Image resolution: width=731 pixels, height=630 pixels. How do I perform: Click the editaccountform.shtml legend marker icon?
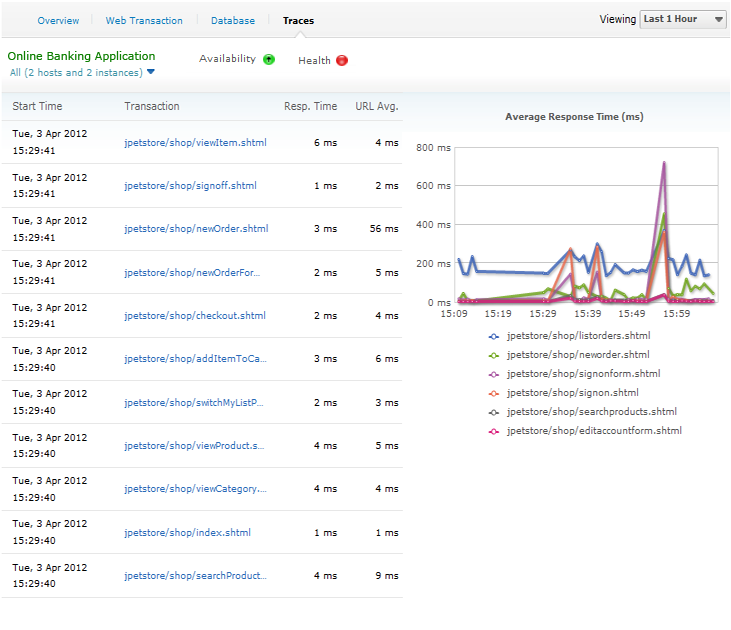coord(494,431)
